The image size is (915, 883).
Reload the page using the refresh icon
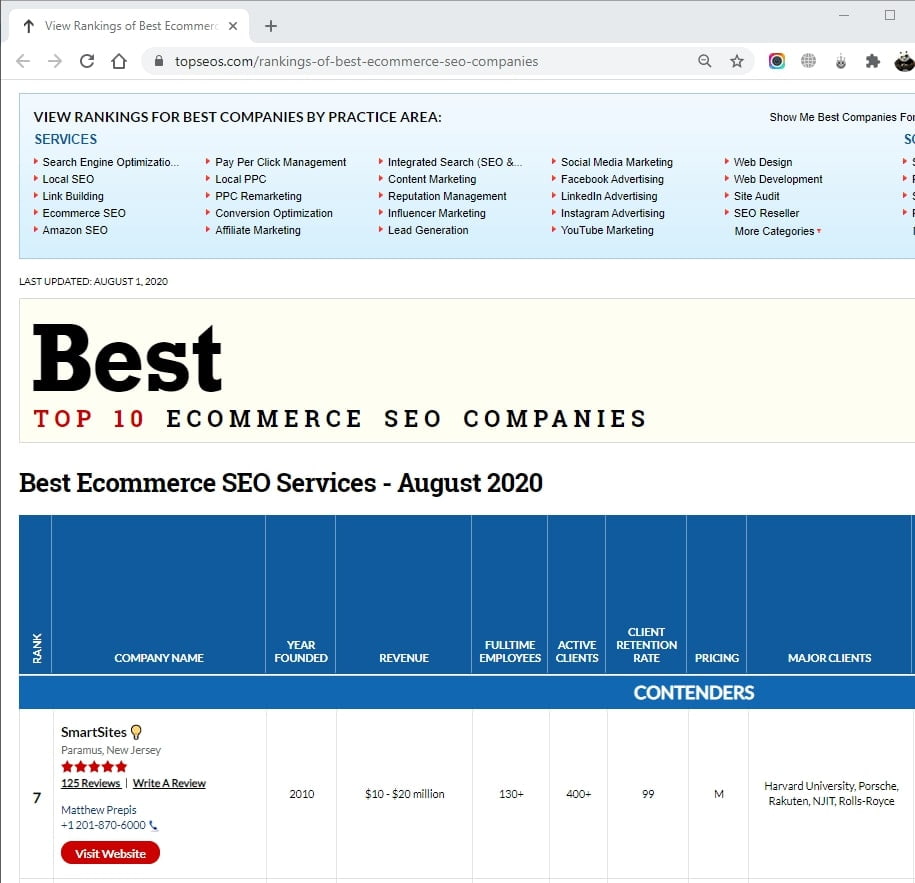87,60
